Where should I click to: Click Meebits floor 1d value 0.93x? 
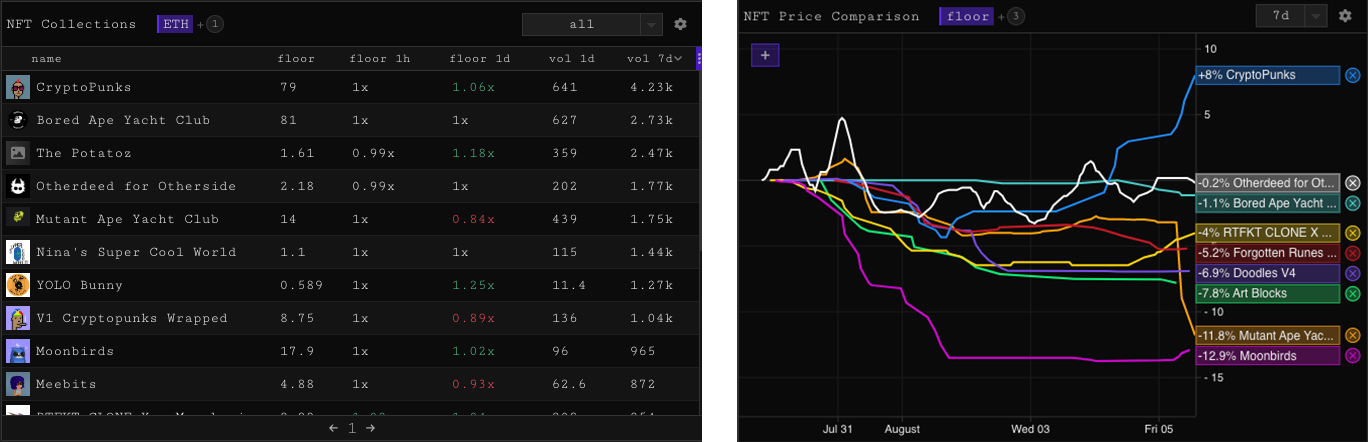point(473,385)
